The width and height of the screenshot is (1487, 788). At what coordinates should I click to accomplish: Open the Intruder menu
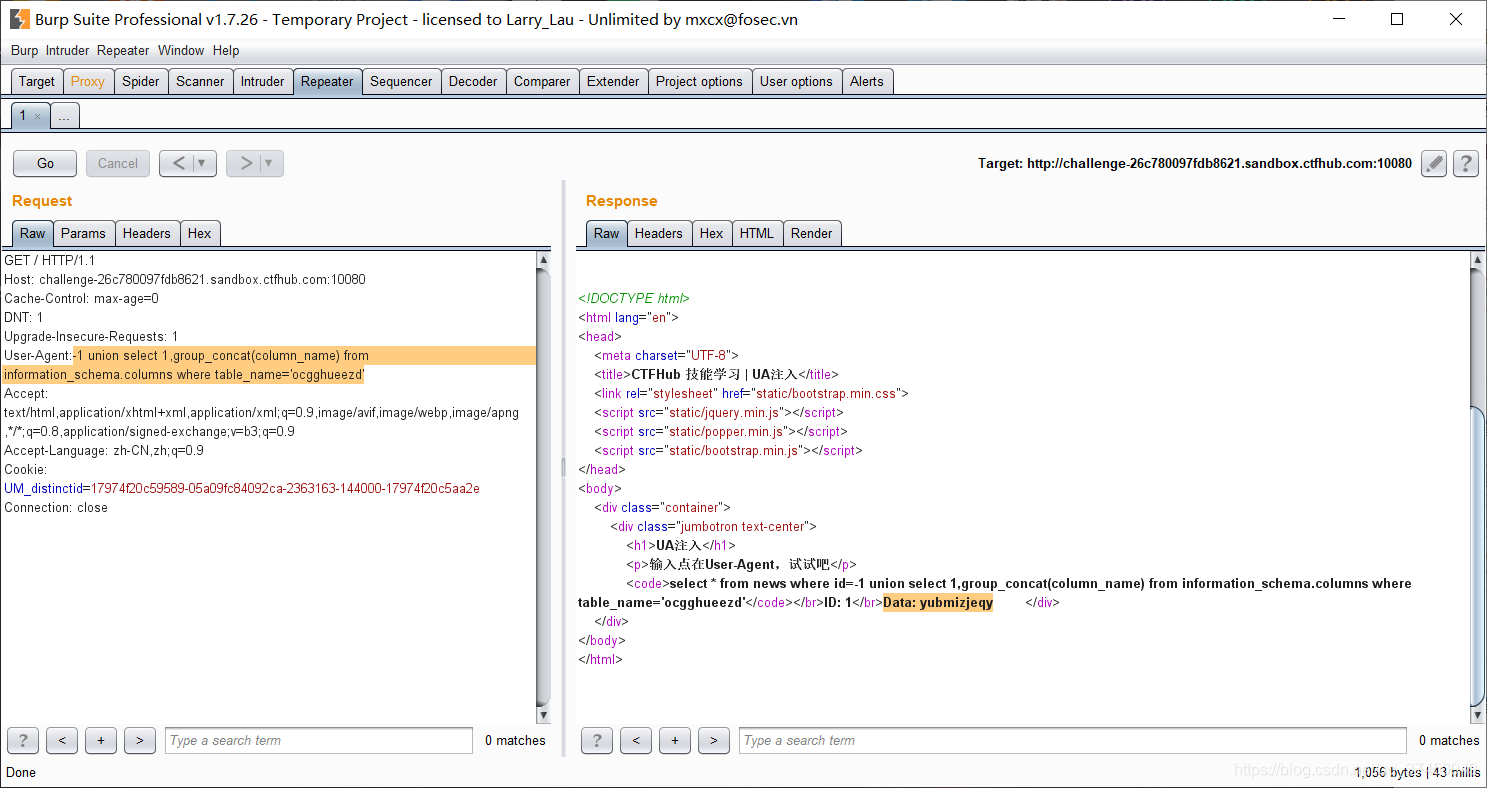tap(67, 50)
